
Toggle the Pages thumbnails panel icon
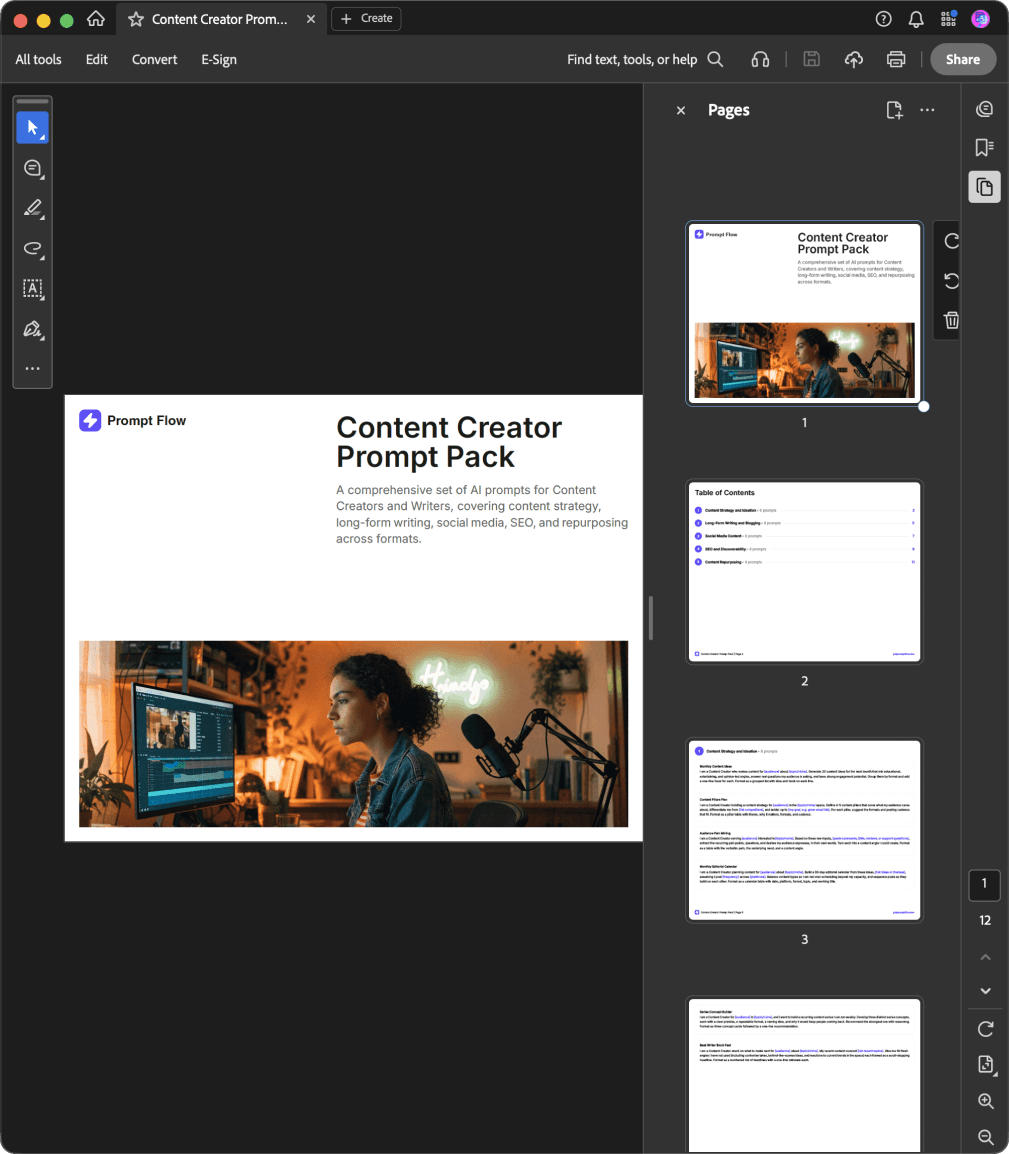click(x=984, y=187)
